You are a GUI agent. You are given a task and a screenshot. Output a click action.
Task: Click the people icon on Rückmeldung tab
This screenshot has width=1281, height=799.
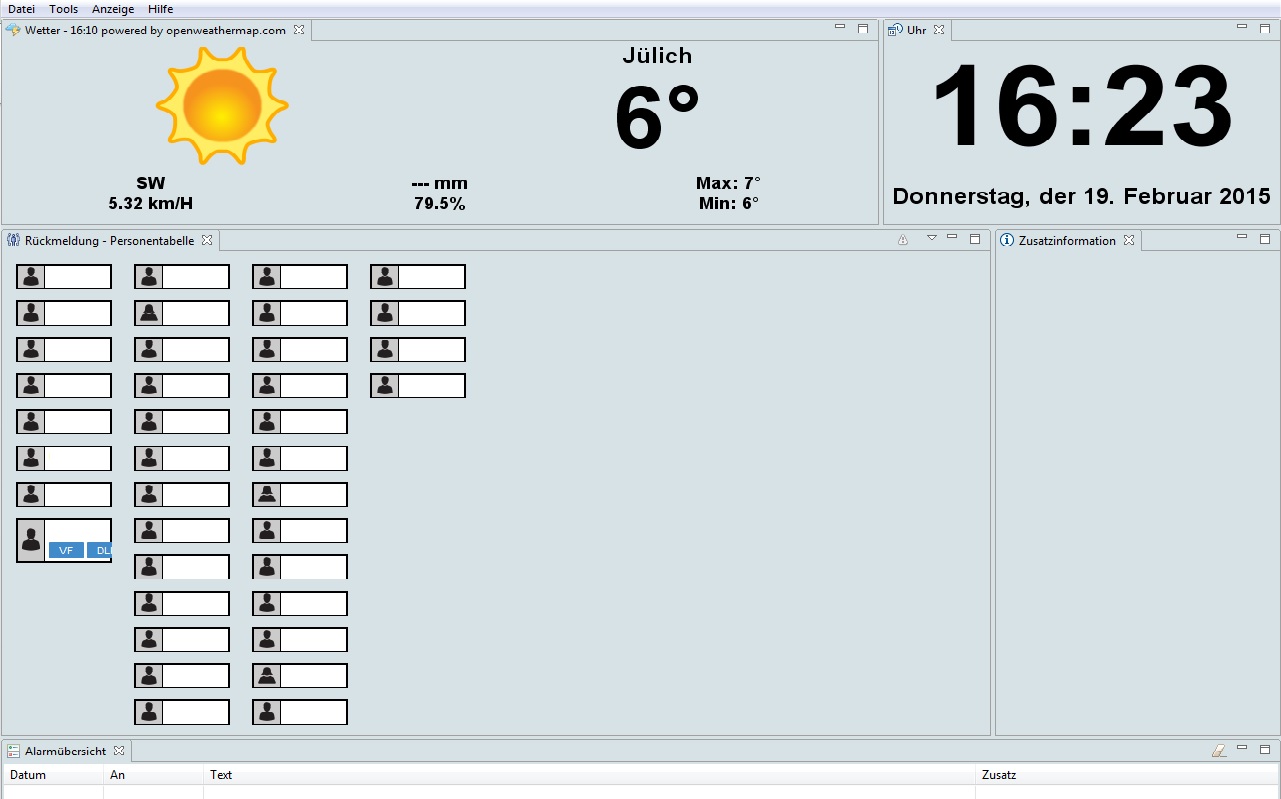13,240
